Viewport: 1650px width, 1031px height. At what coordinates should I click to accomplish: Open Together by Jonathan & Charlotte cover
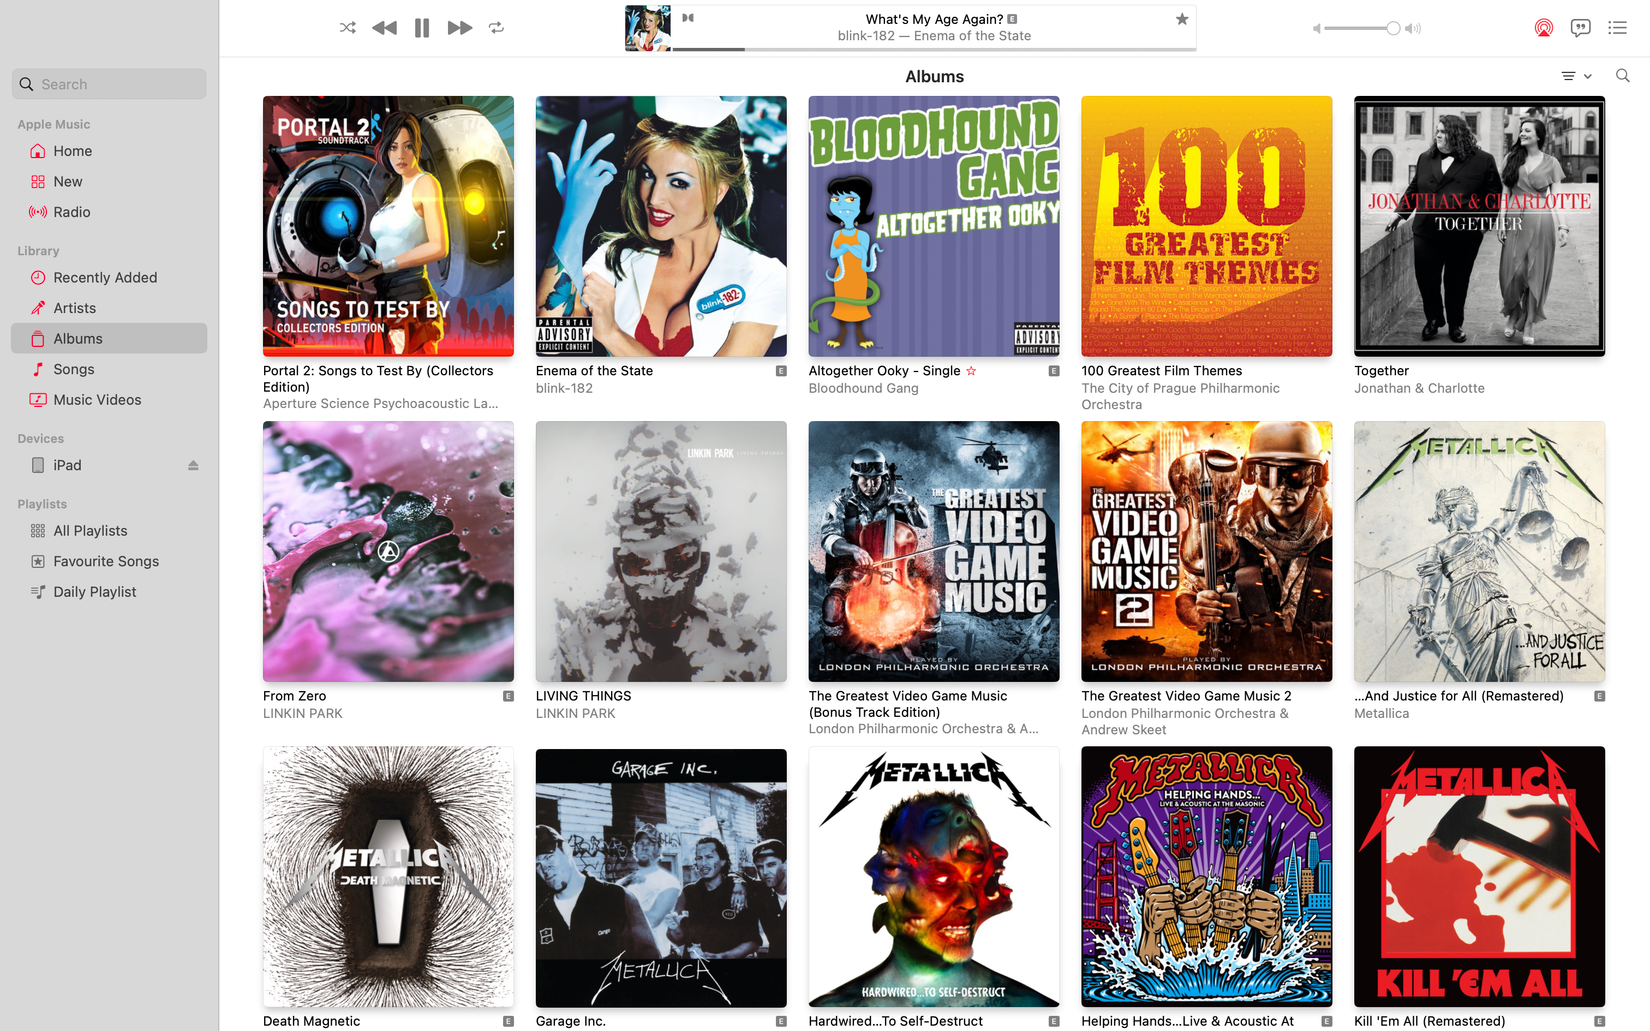pos(1480,226)
